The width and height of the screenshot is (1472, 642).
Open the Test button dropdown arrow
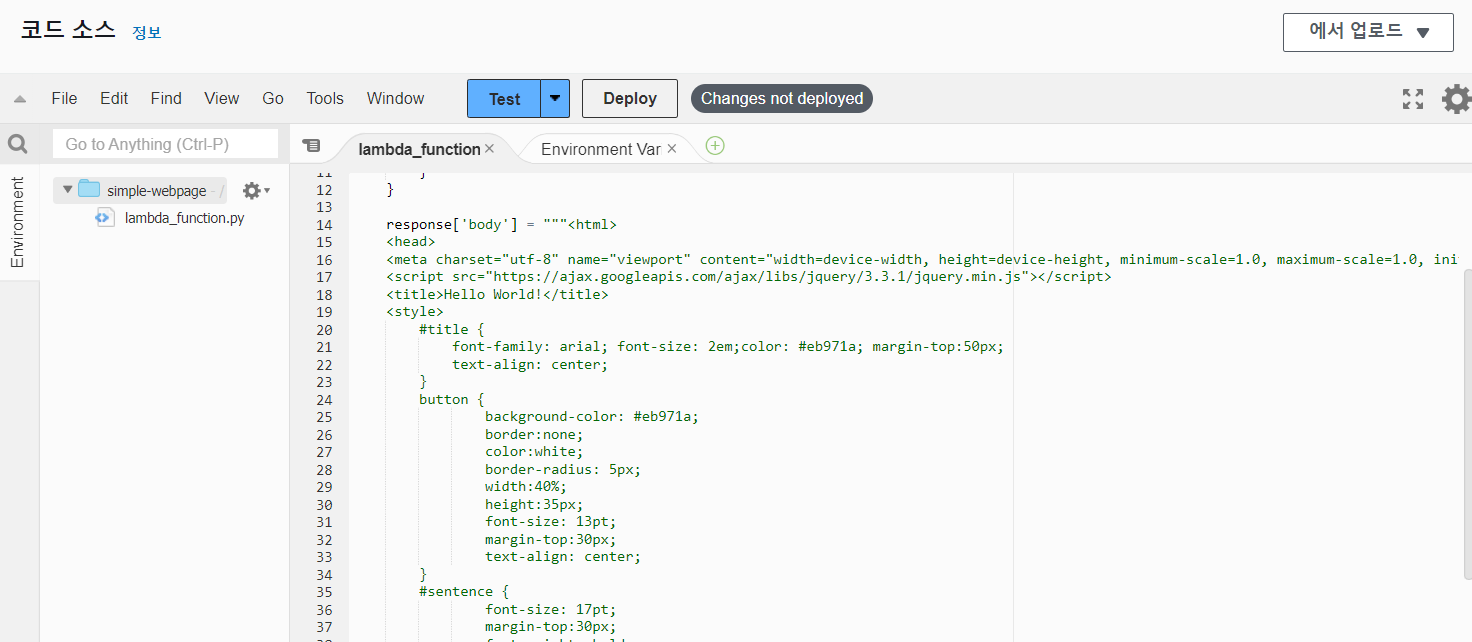tap(555, 99)
